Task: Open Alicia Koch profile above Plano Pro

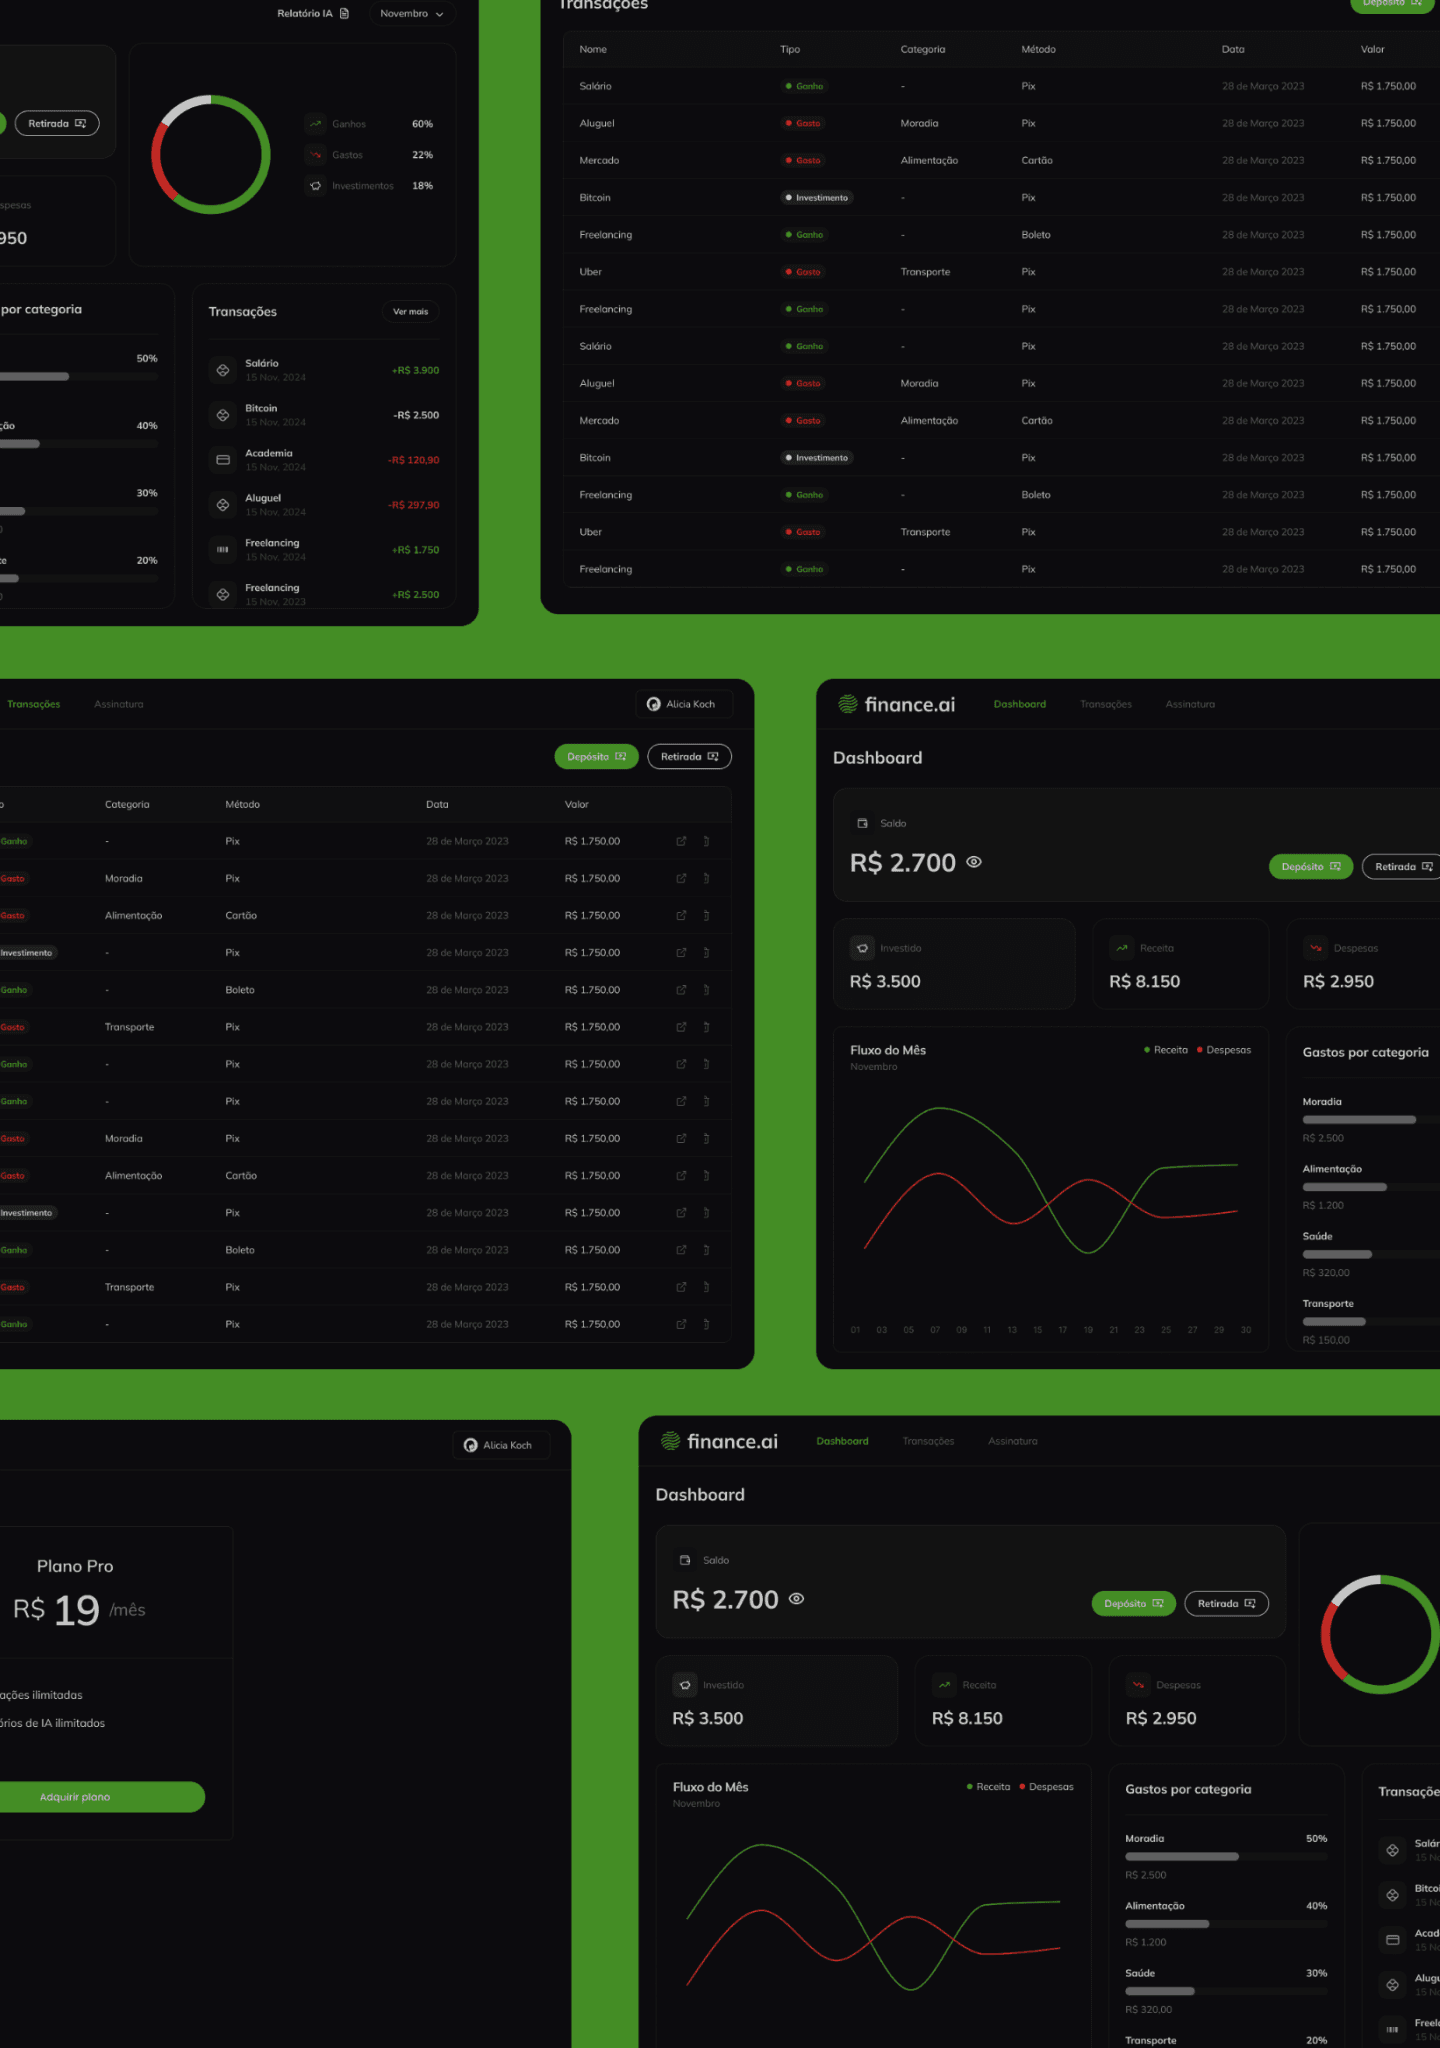Action: [501, 1445]
